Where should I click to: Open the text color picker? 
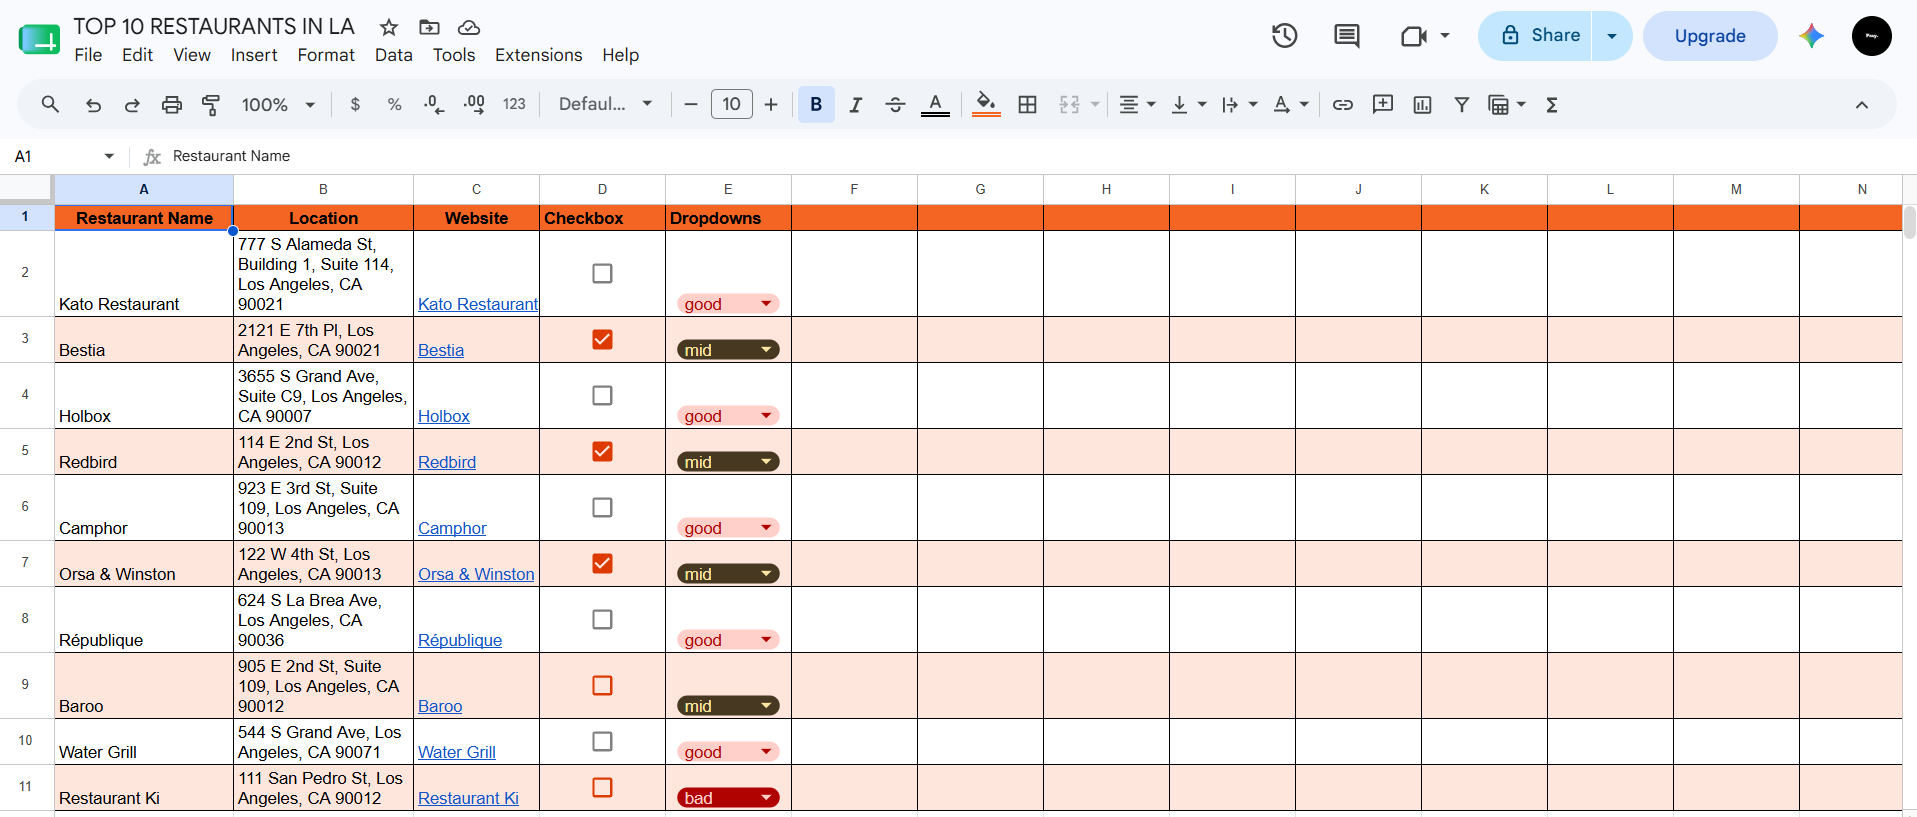(935, 104)
